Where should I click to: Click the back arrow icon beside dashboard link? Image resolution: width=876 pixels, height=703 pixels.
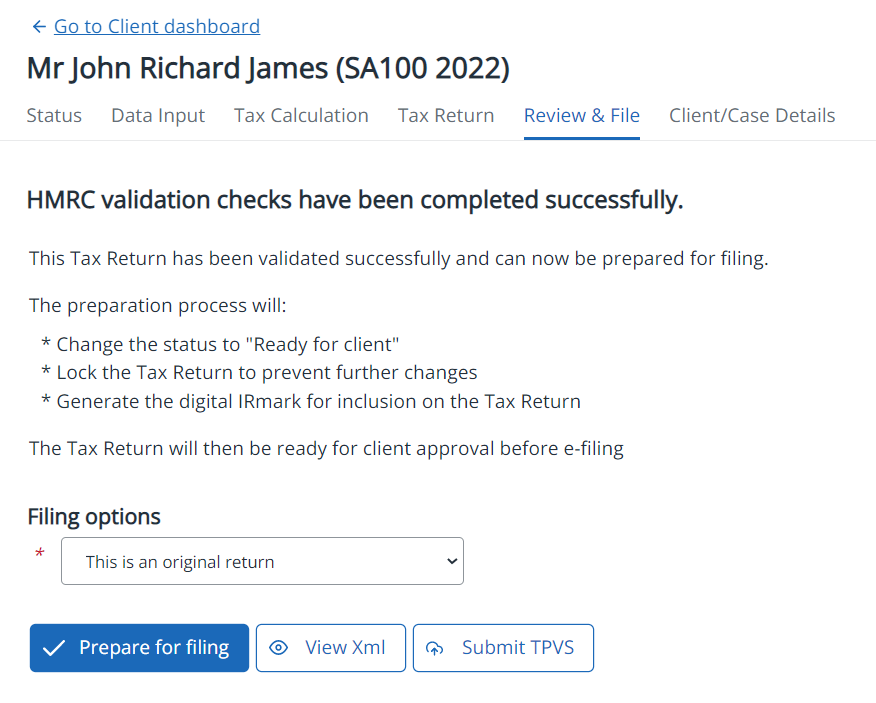pos(39,27)
